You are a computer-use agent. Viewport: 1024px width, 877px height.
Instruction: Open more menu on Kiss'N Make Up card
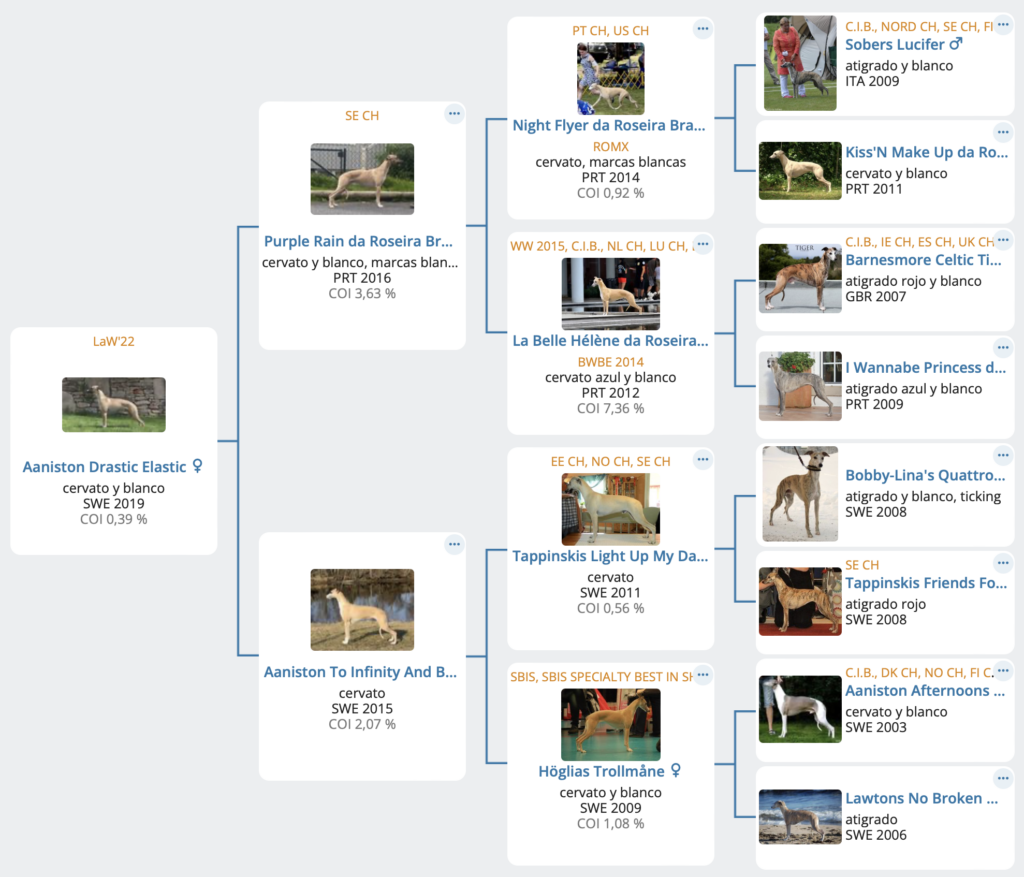pos(1003,133)
